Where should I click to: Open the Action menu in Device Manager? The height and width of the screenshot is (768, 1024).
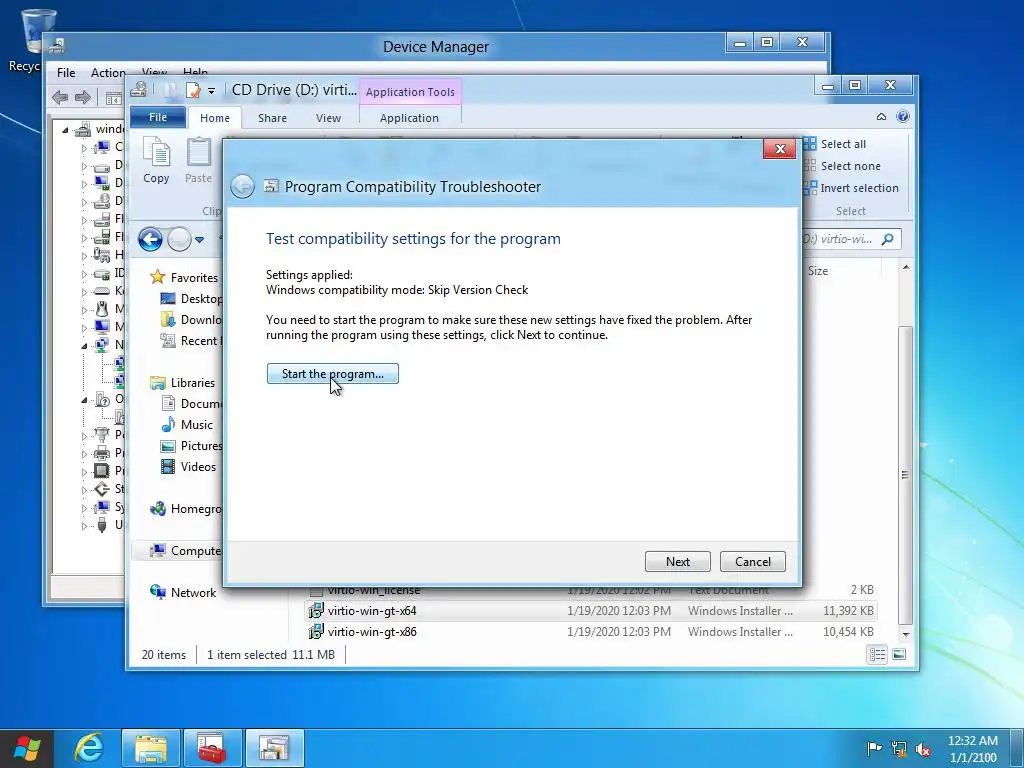point(108,72)
